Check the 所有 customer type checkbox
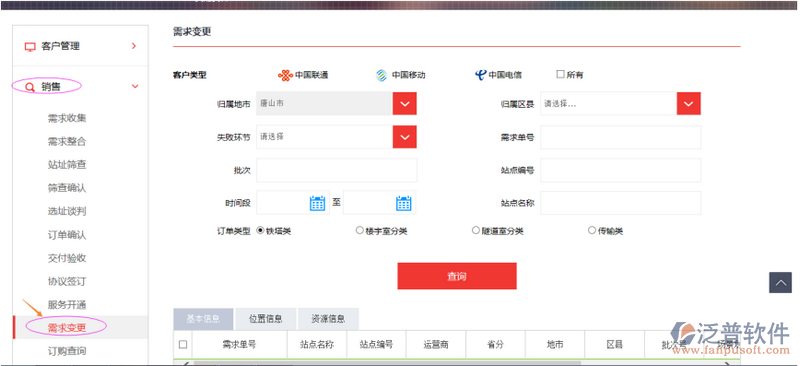The width and height of the screenshot is (800, 366). pos(560,74)
